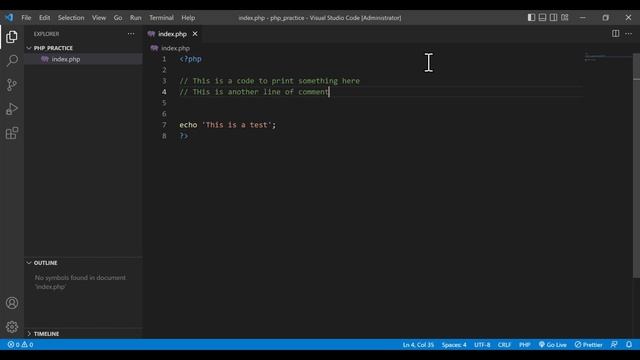Click the <?php opening tag
The height and width of the screenshot is (360, 640).
coord(191,59)
